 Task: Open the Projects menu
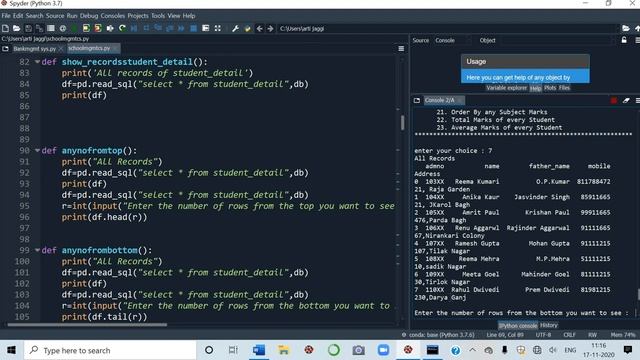138,16
